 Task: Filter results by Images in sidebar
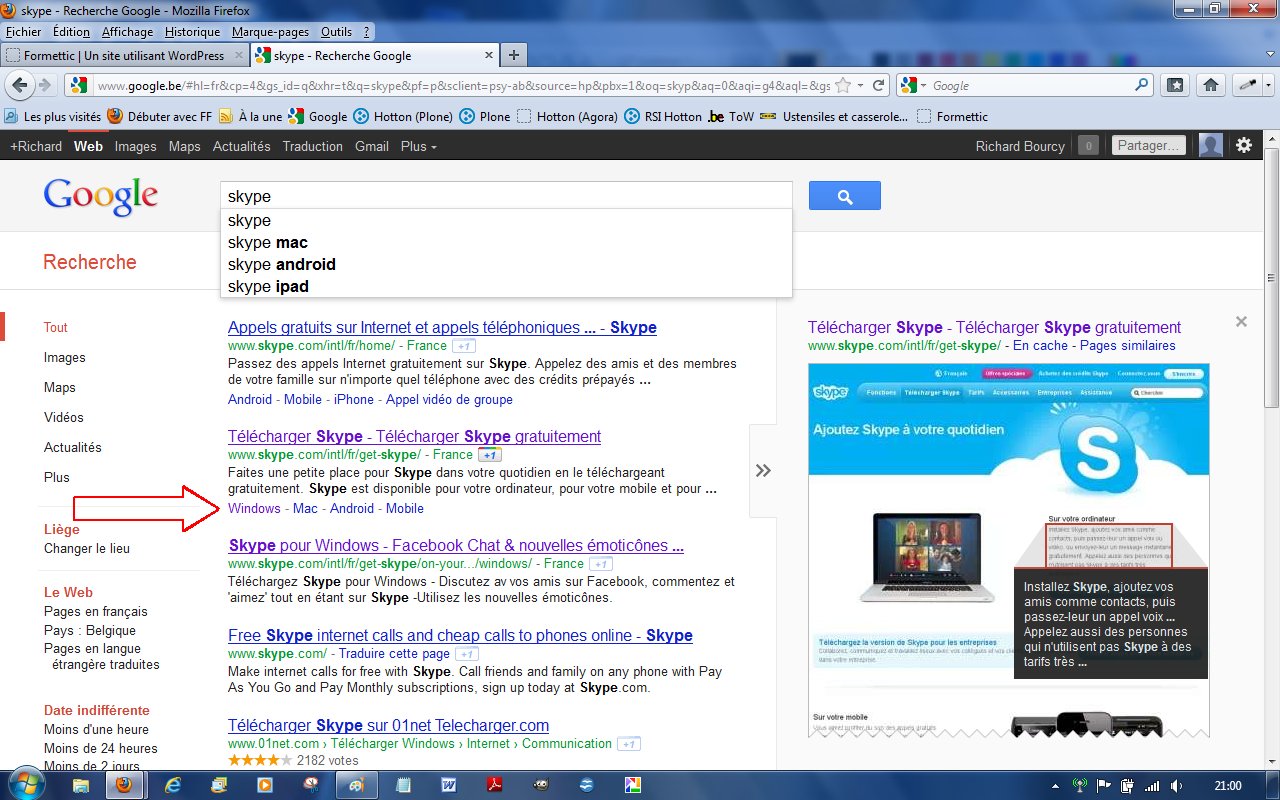coord(64,357)
